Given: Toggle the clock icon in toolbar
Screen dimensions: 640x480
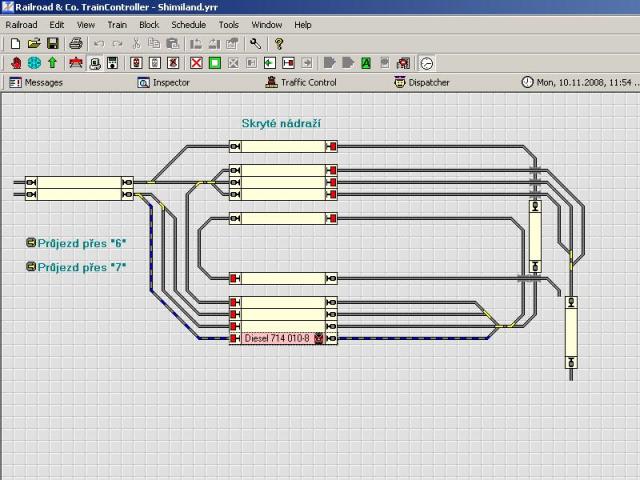Looking at the screenshot, I should click(x=427, y=63).
